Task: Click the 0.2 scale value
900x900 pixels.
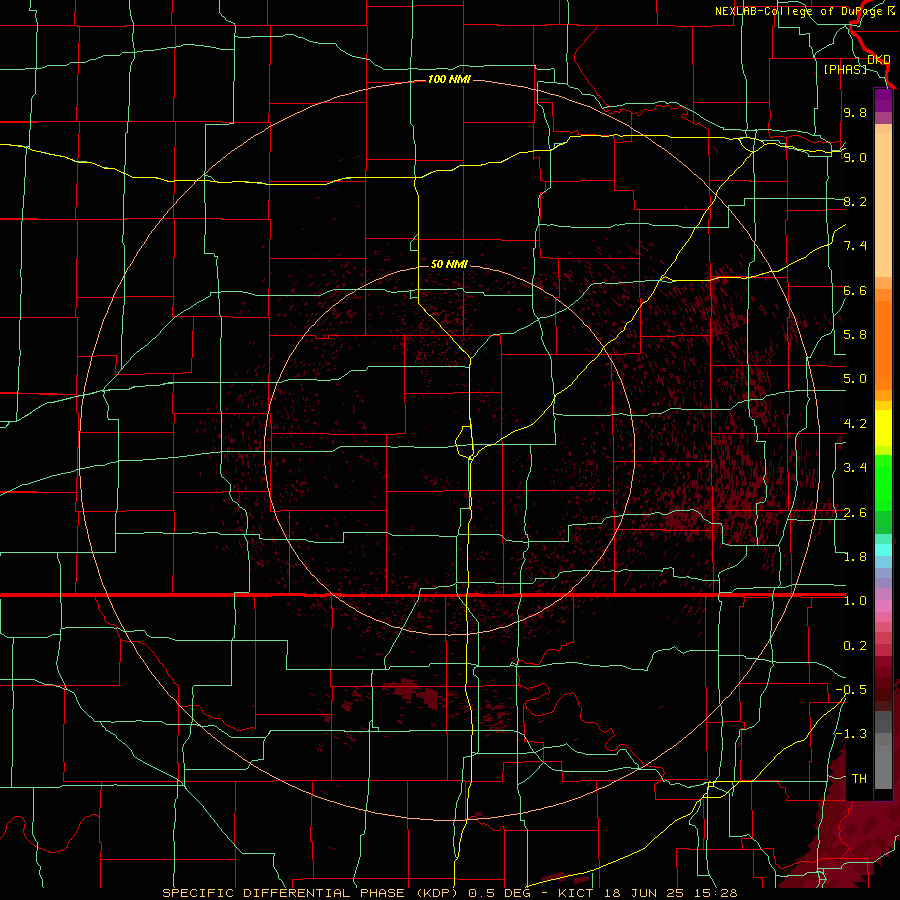Action: [855, 646]
